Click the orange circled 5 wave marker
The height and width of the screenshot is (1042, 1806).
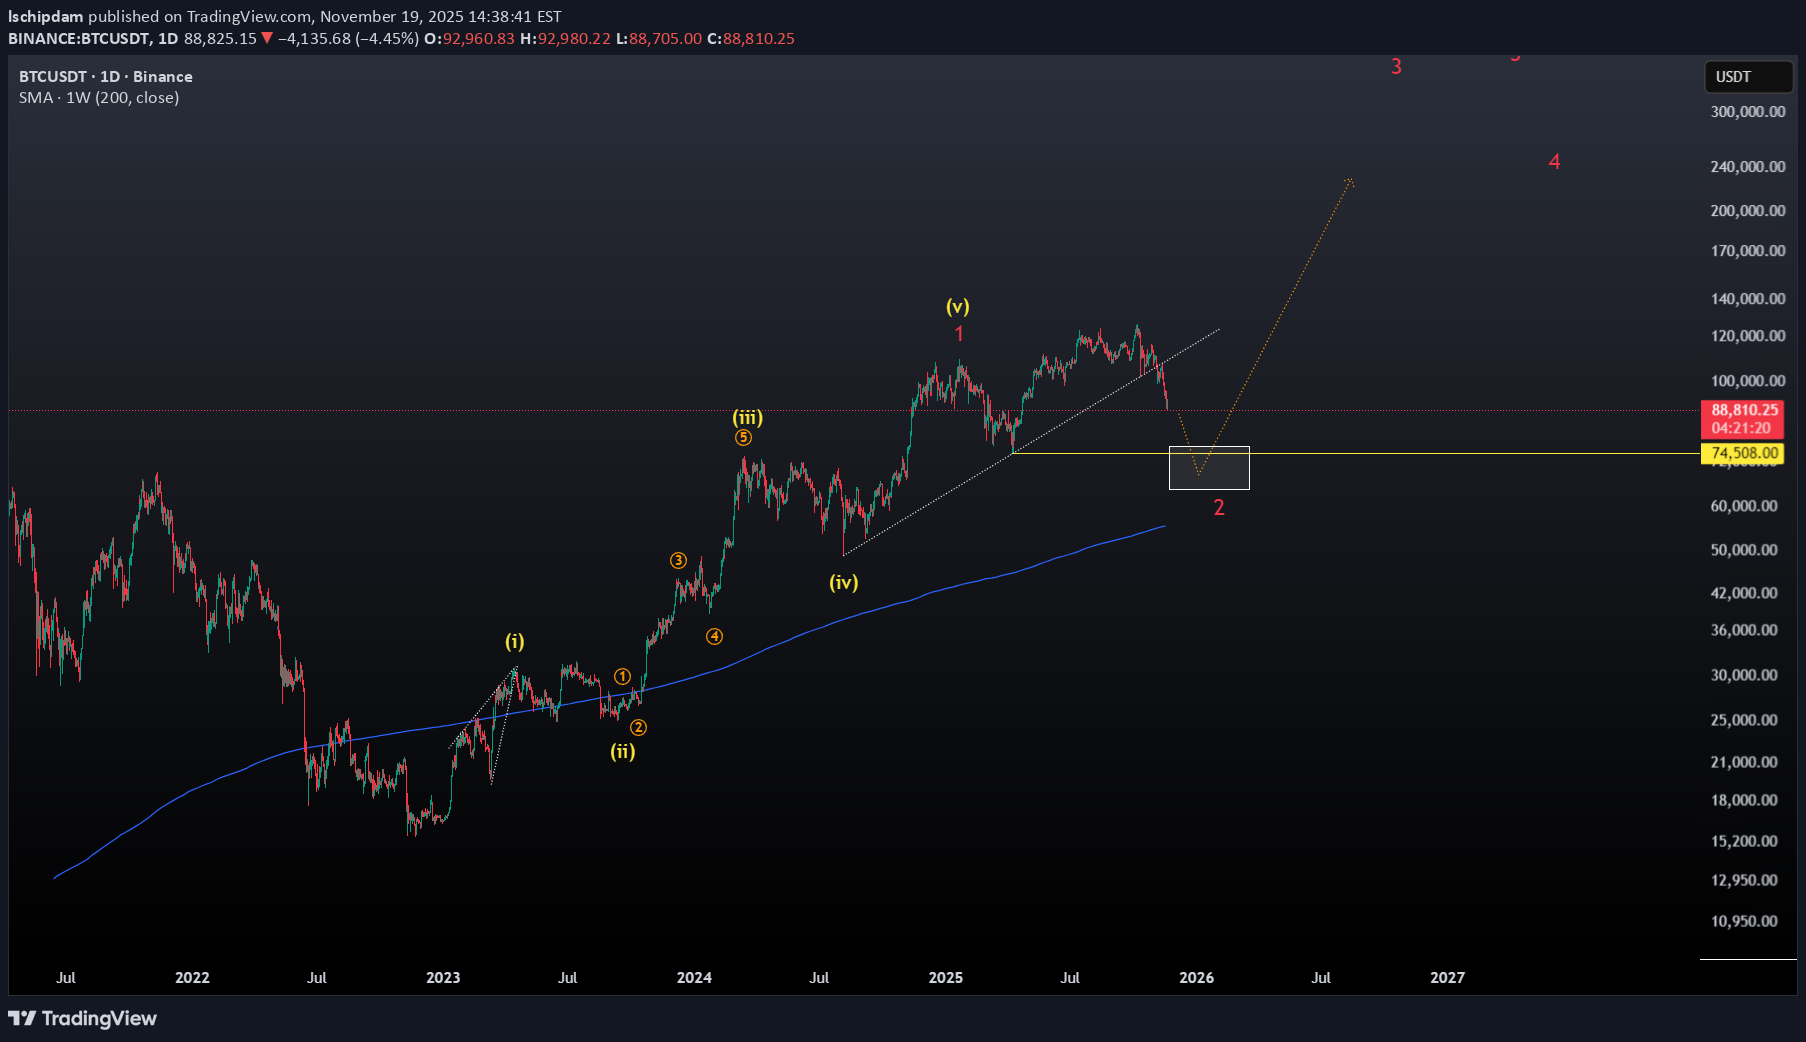click(x=743, y=438)
